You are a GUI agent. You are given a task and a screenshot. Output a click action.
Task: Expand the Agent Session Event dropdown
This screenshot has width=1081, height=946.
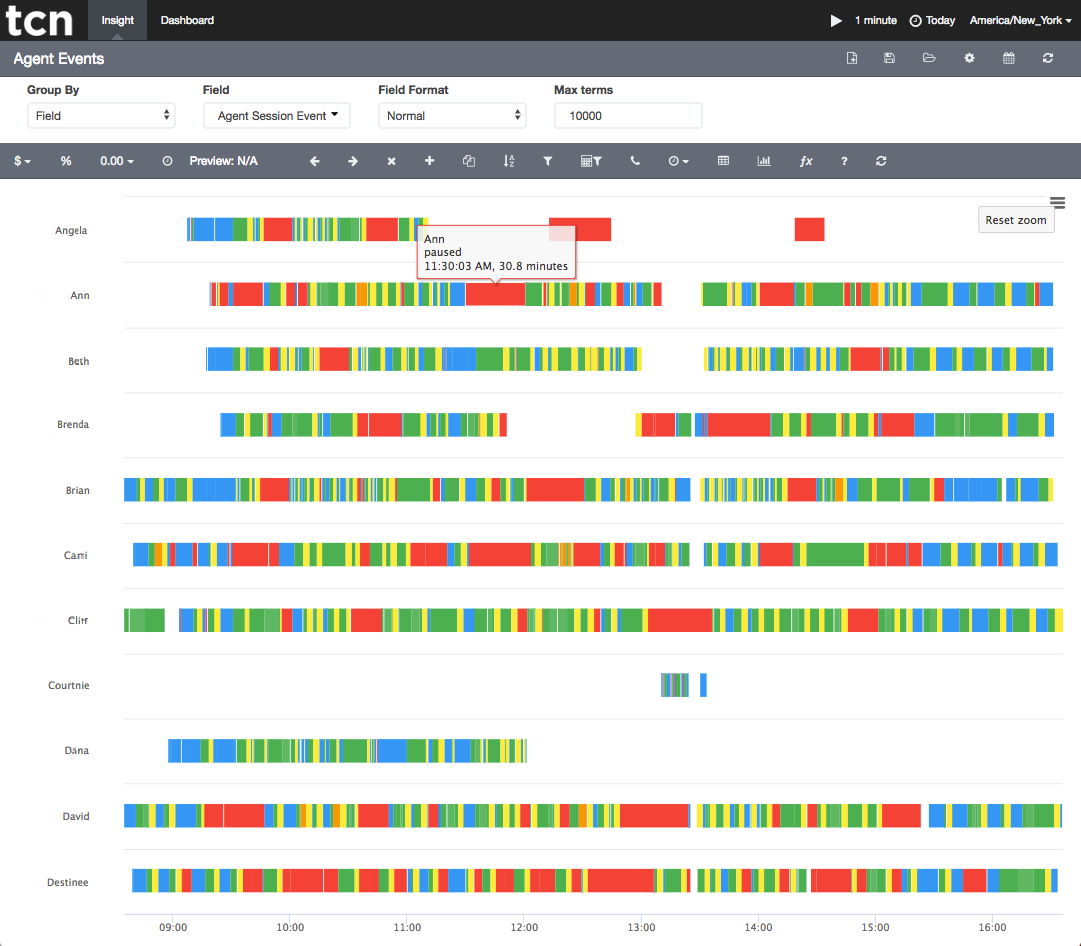277,116
